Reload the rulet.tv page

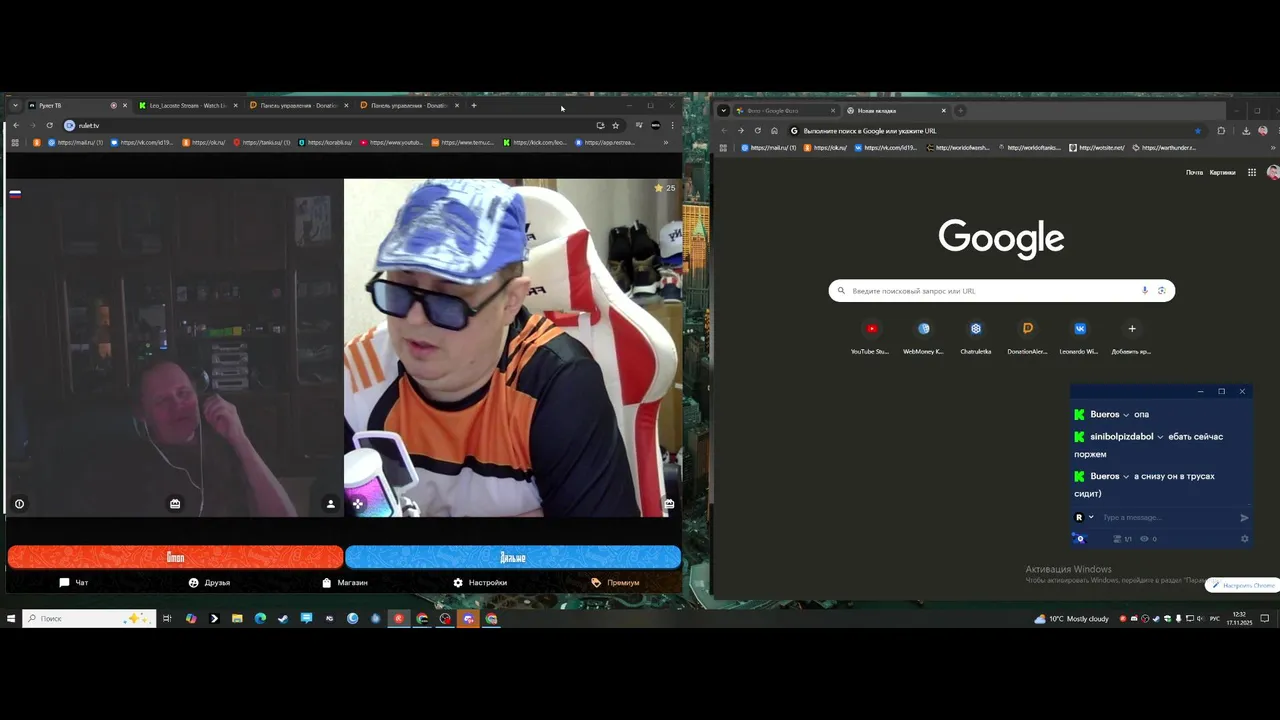pos(49,125)
